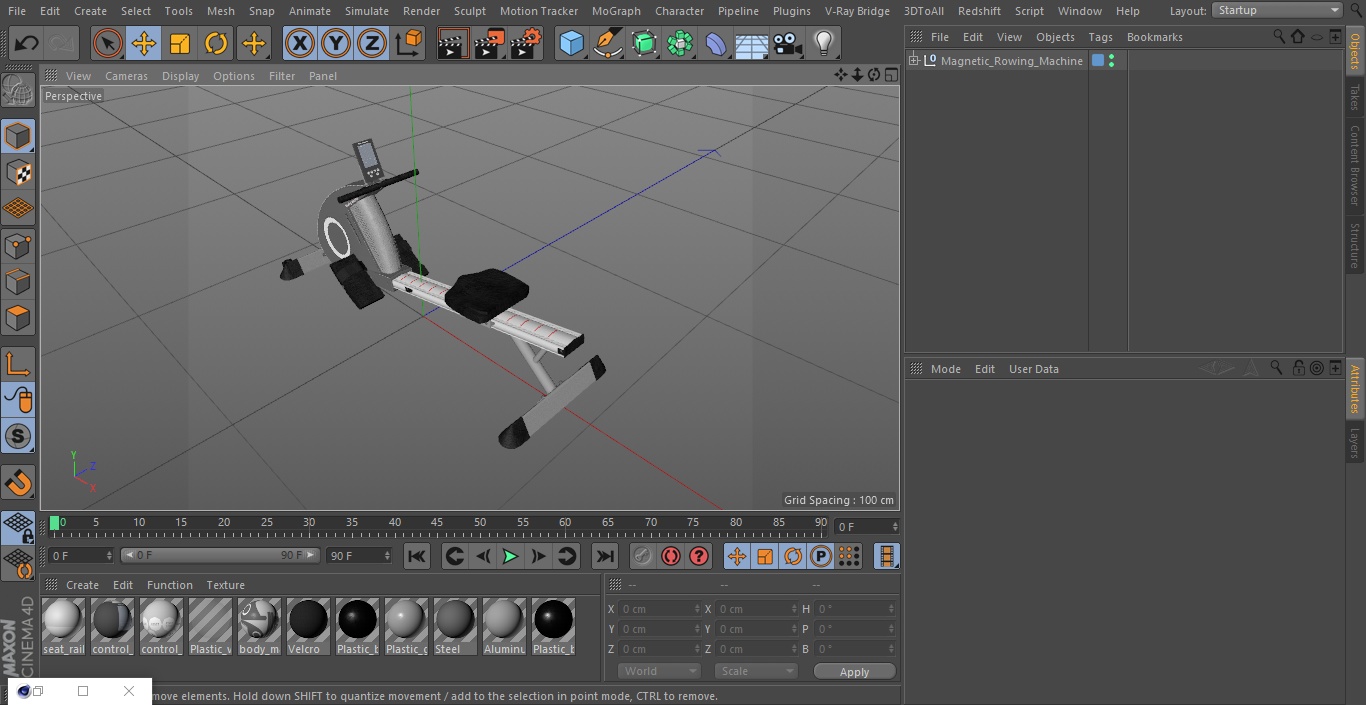This screenshot has height=705, width=1366.
Task: Select the Steel material swatch
Action: [x=455, y=627]
